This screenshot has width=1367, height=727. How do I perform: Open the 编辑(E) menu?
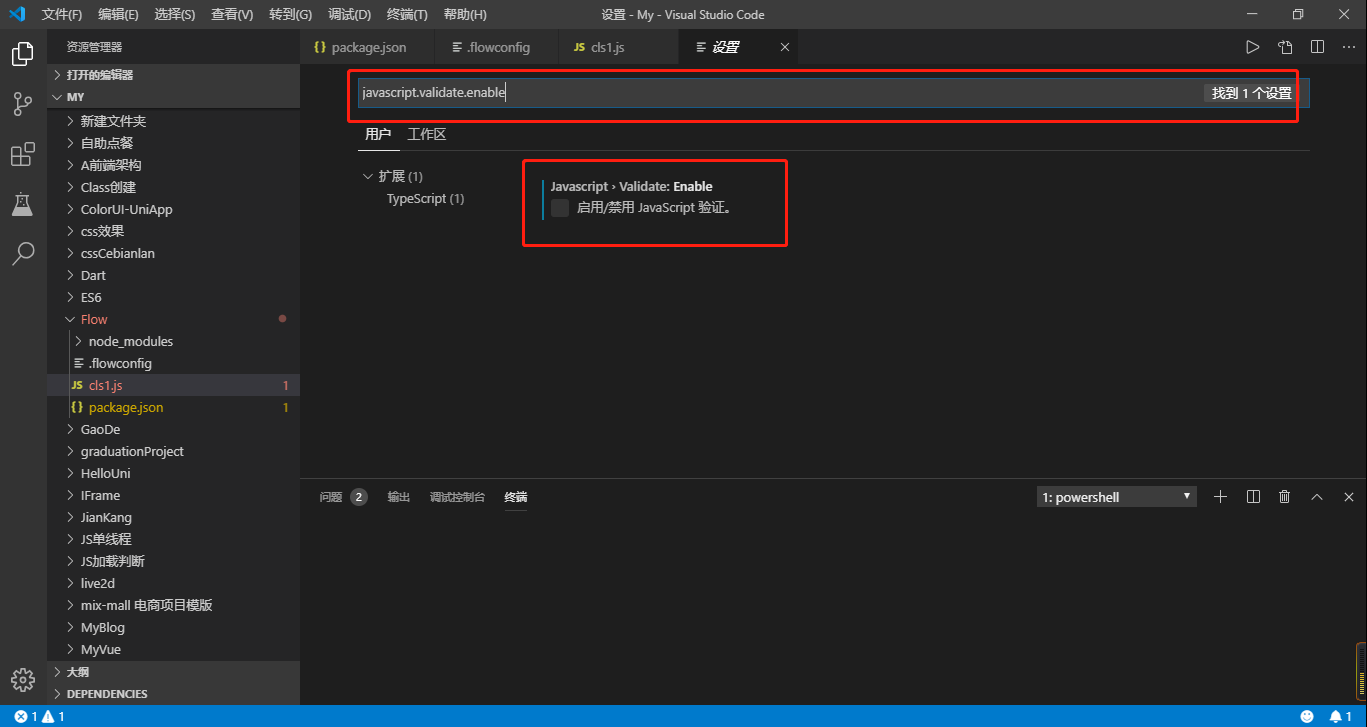coord(119,15)
